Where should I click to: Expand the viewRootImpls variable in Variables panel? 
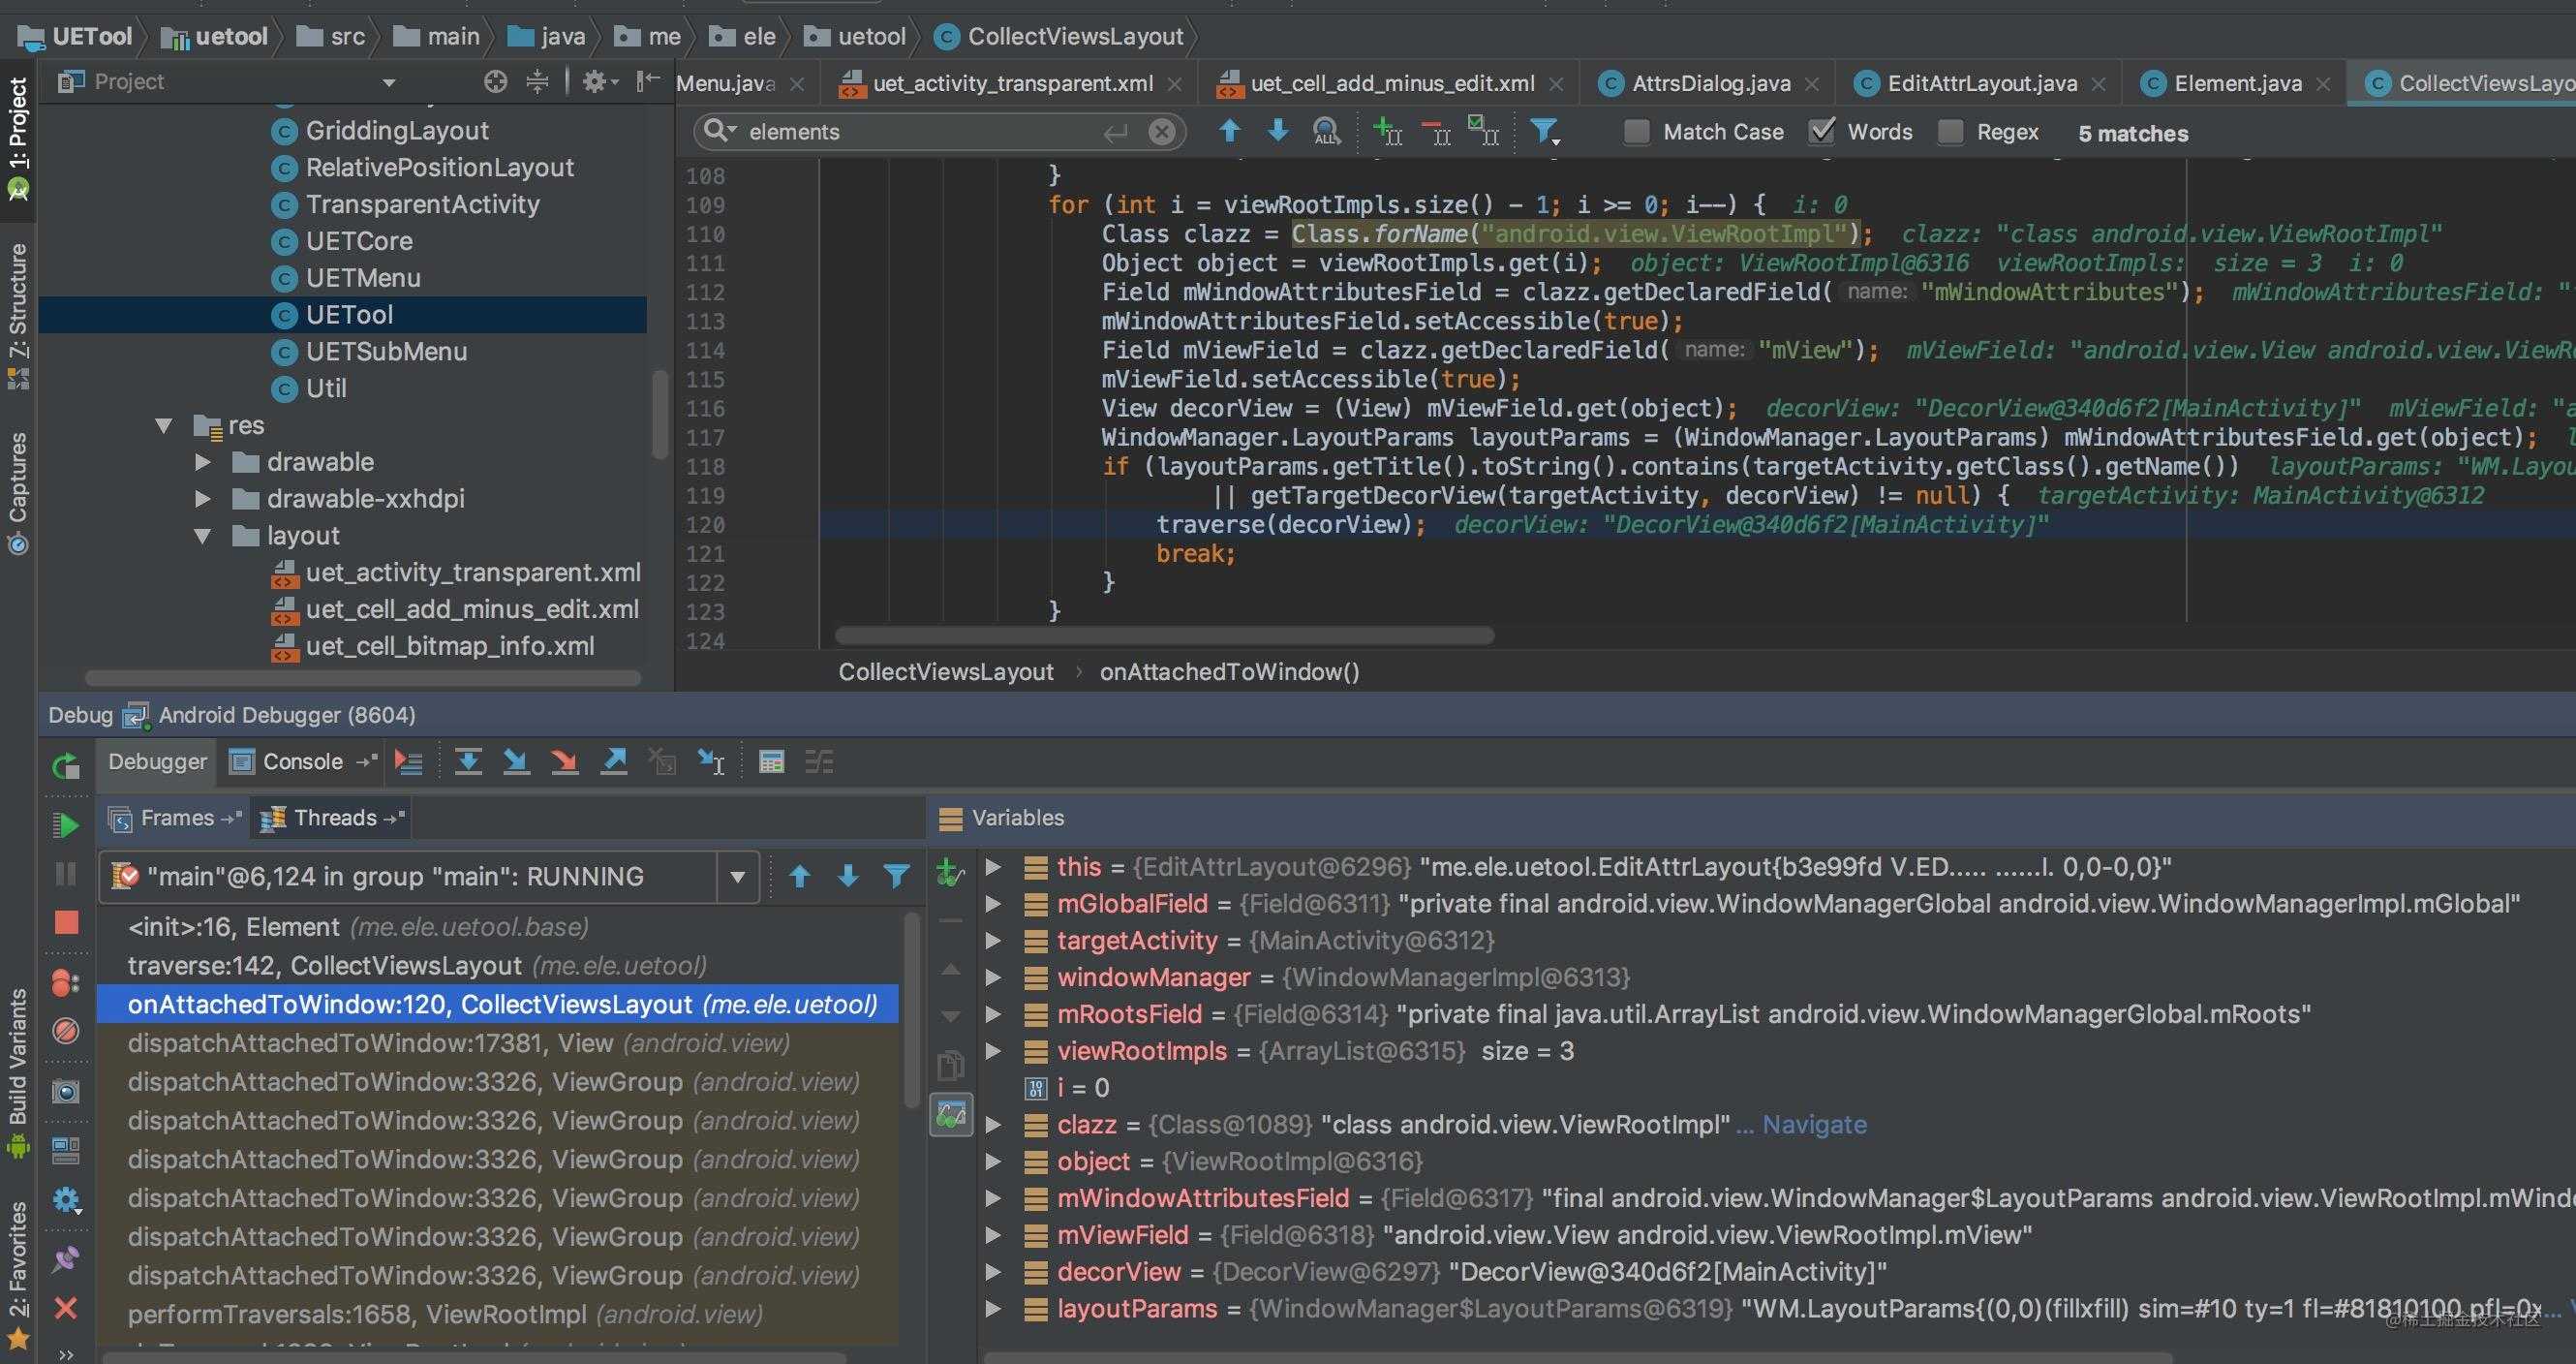(988, 1050)
